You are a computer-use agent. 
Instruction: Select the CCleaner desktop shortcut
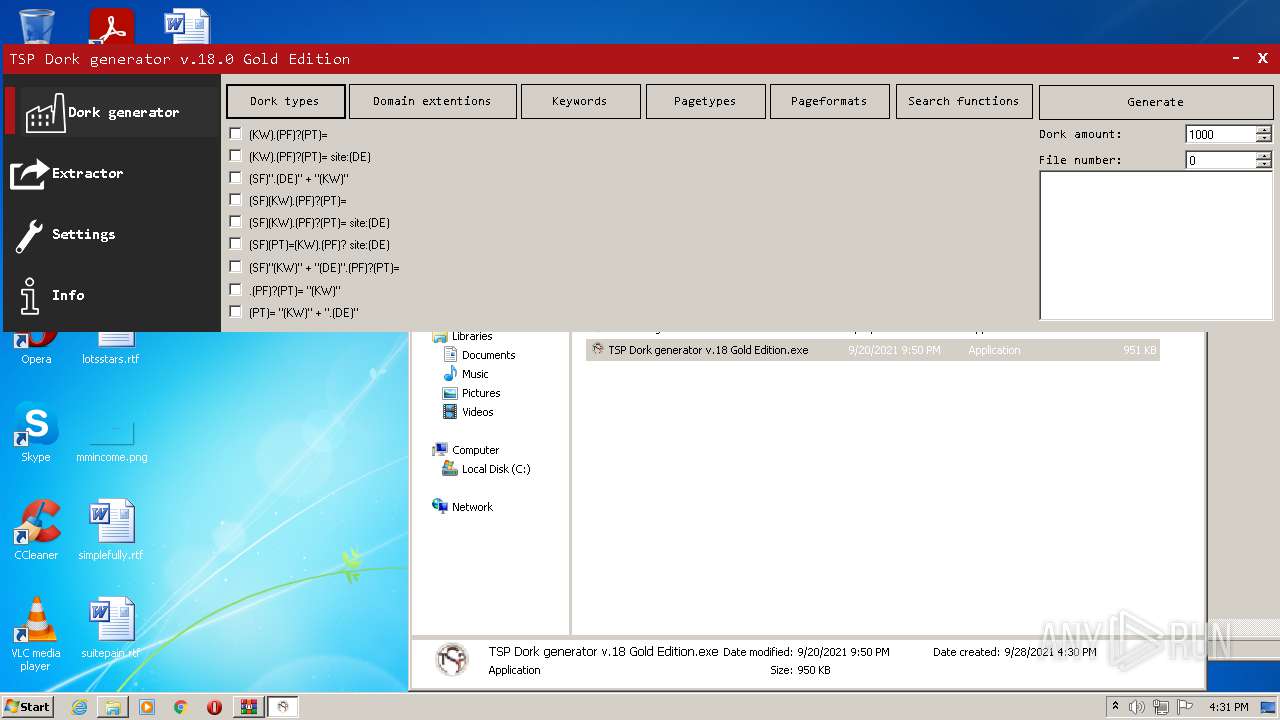point(36,530)
